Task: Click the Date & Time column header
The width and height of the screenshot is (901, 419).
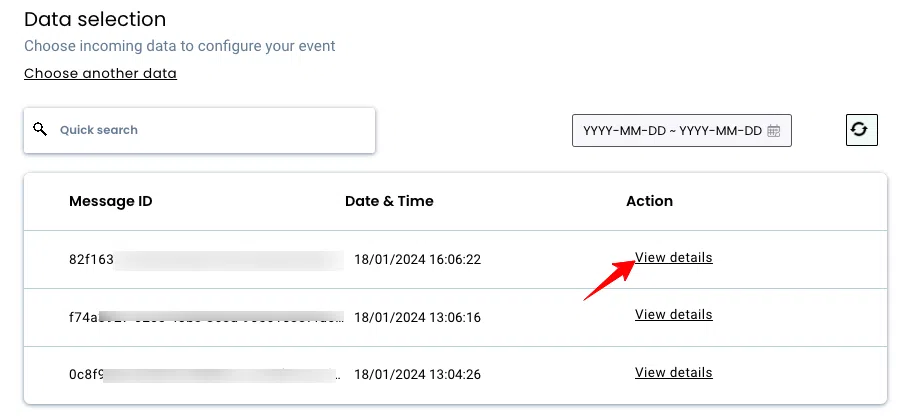Action: pos(389,201)
